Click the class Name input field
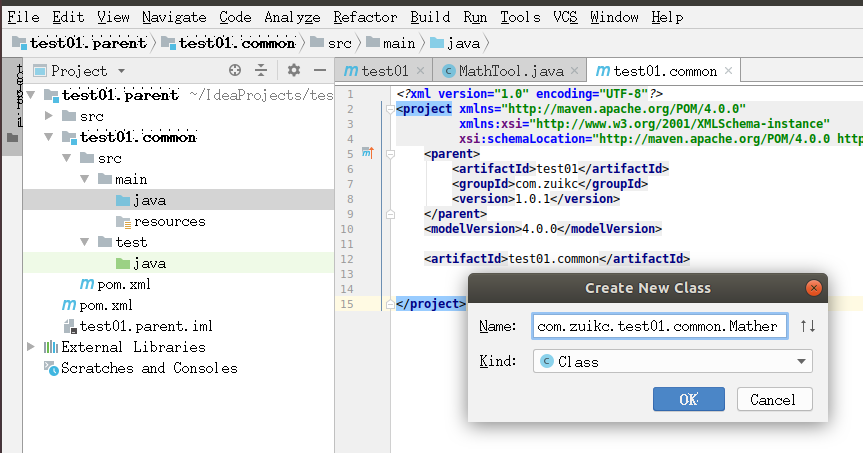This screenshot has height=453, width=863. click(660, 326)
